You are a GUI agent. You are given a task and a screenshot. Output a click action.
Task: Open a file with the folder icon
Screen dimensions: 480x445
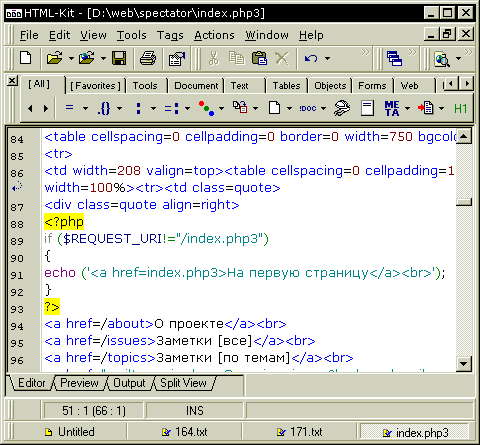55,58
